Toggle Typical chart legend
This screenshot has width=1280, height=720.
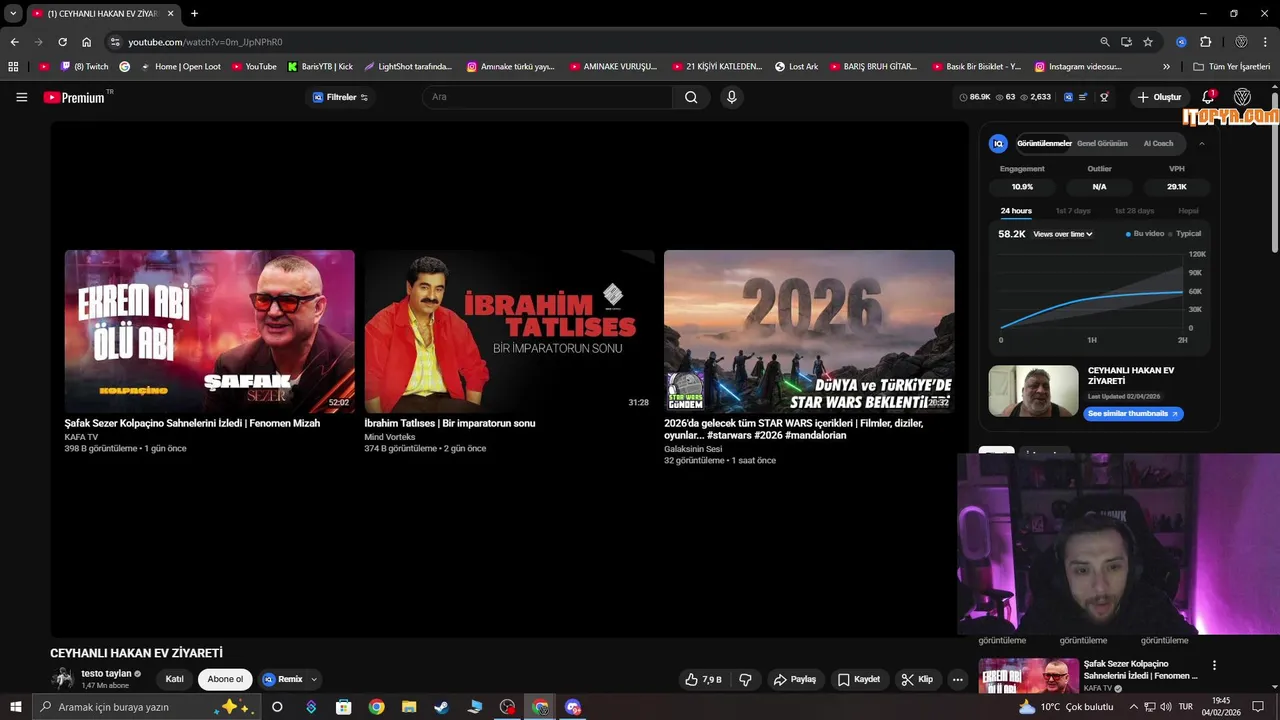coord(1185,234)
